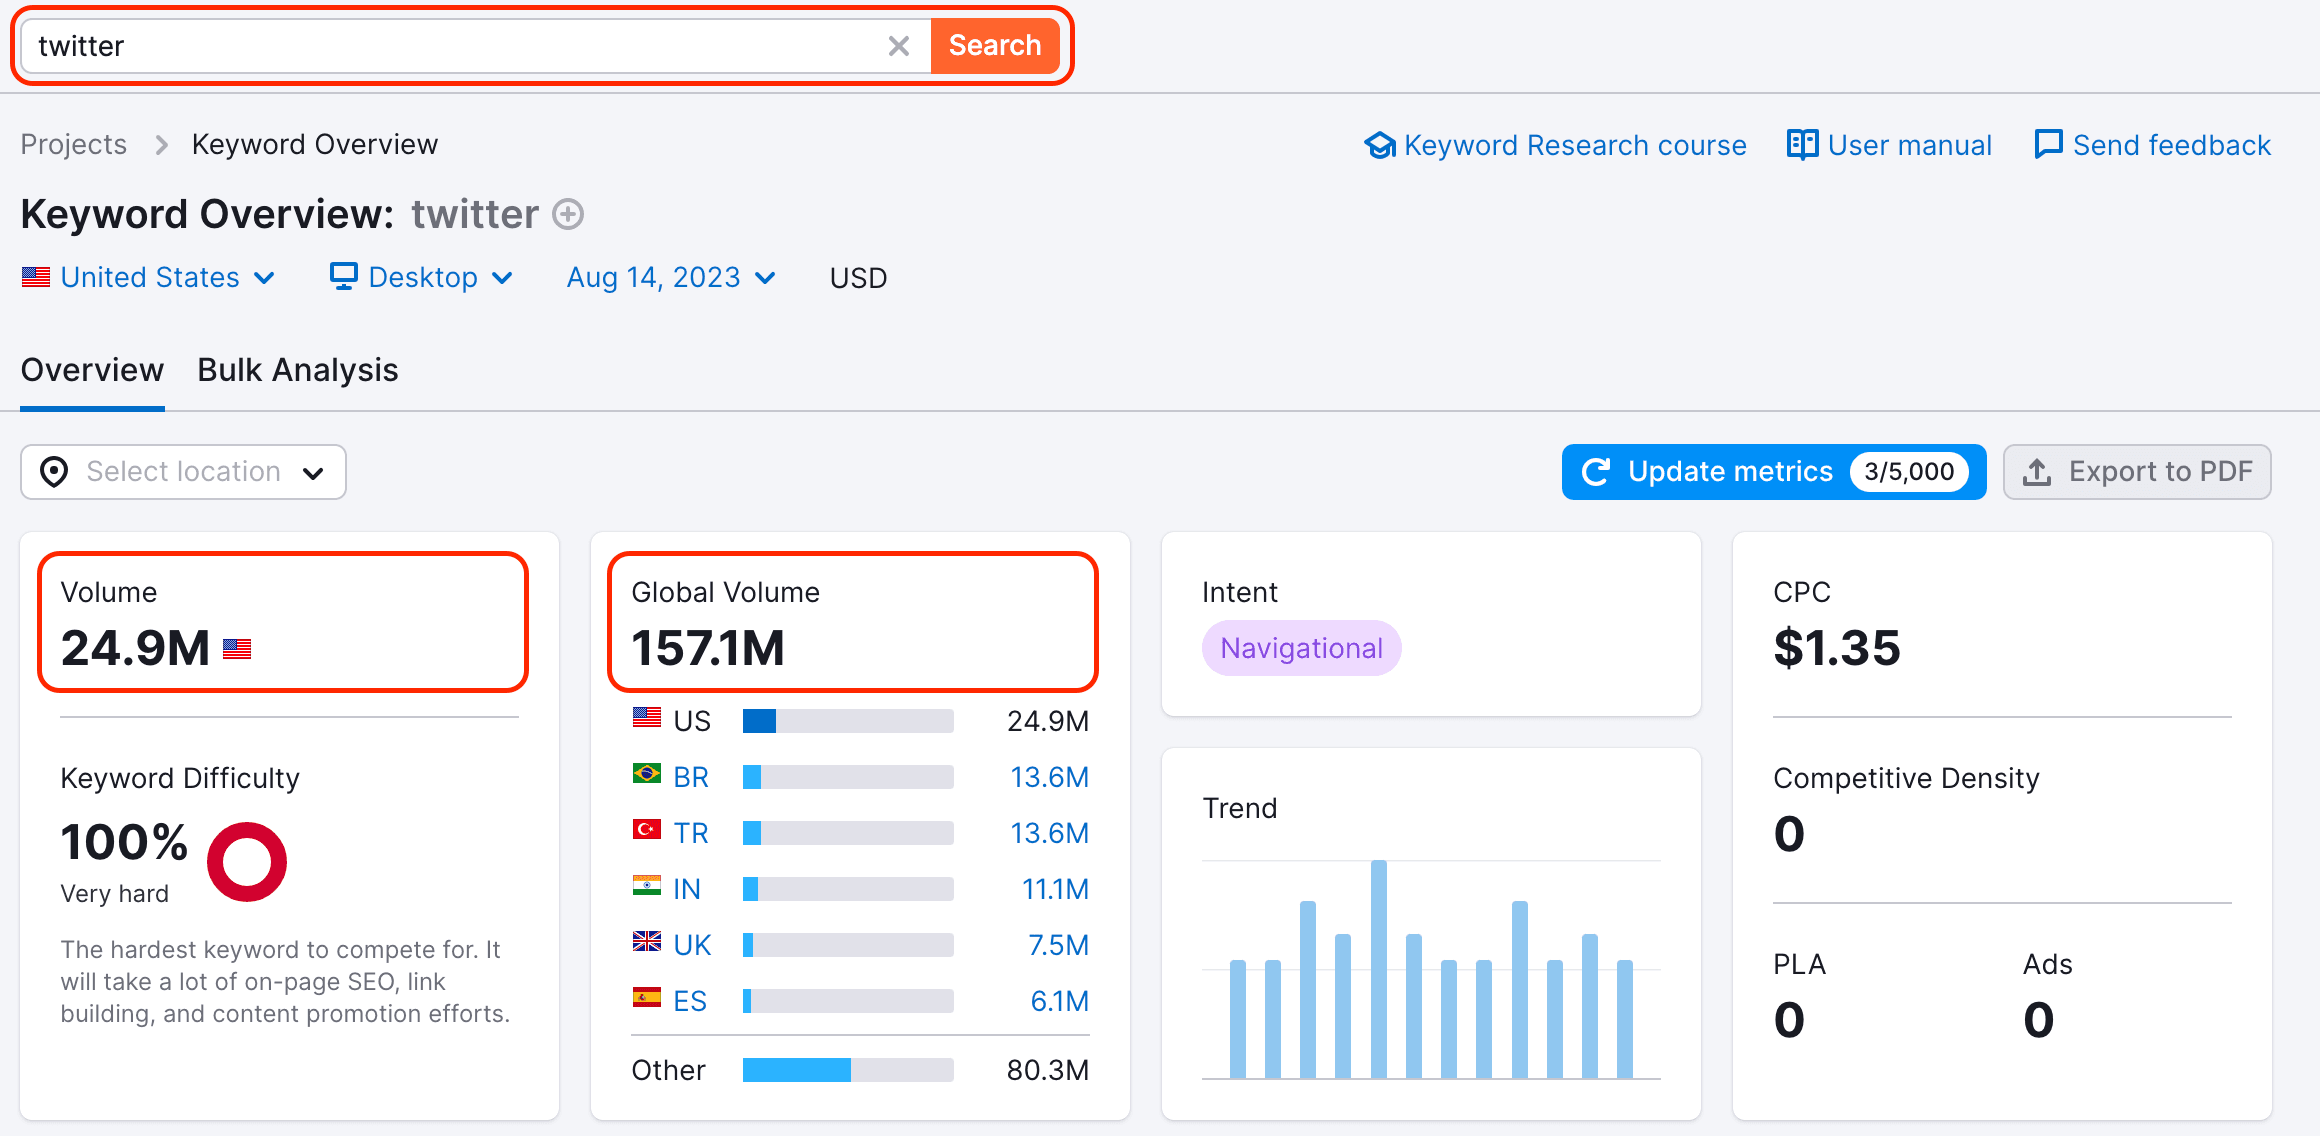Open the United States country dropdown
The image size is (2320, 1136).
click(x=148, y=277)
